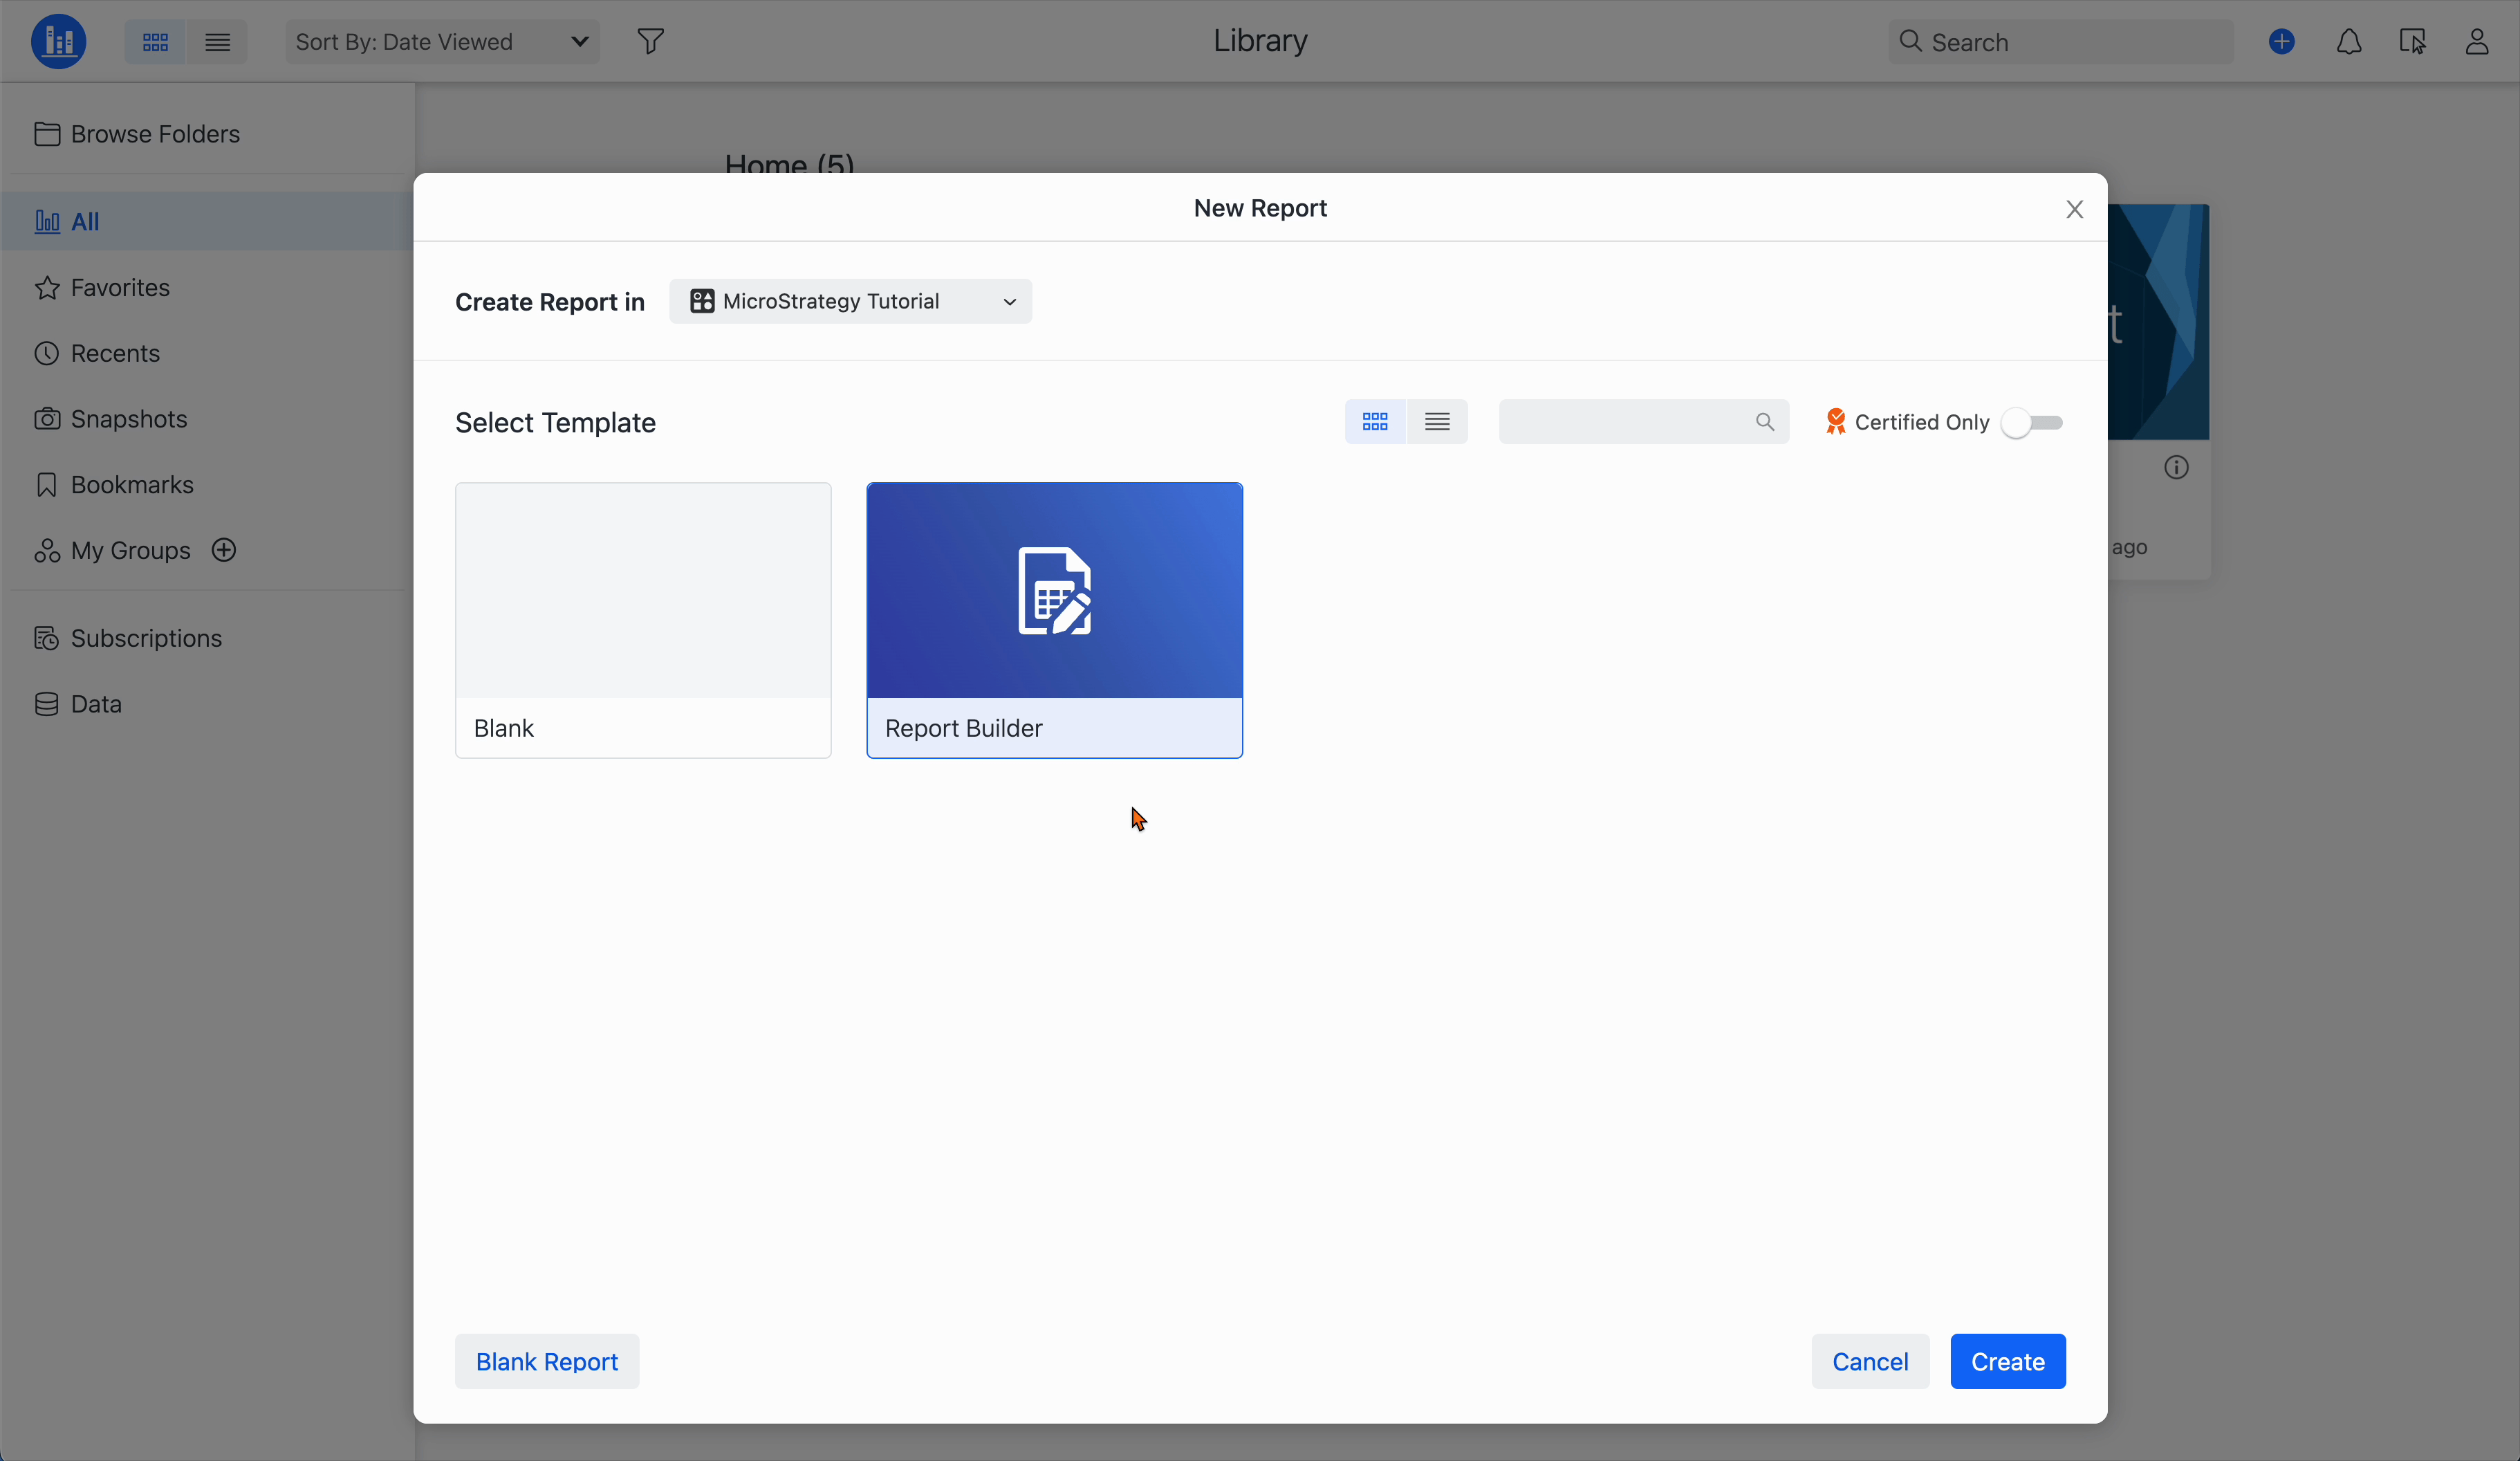
Task: Expand the MicroStrategy Tutorial project dropdown
Action: [x=850, y=301]
